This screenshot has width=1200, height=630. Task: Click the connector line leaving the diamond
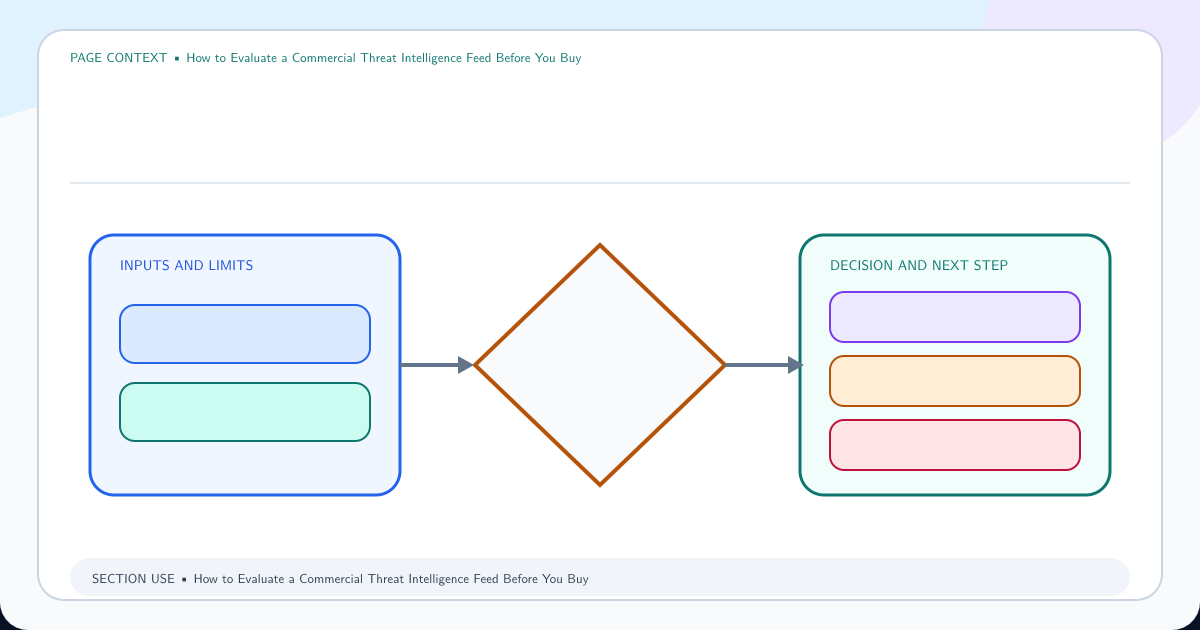coord(757,365)
